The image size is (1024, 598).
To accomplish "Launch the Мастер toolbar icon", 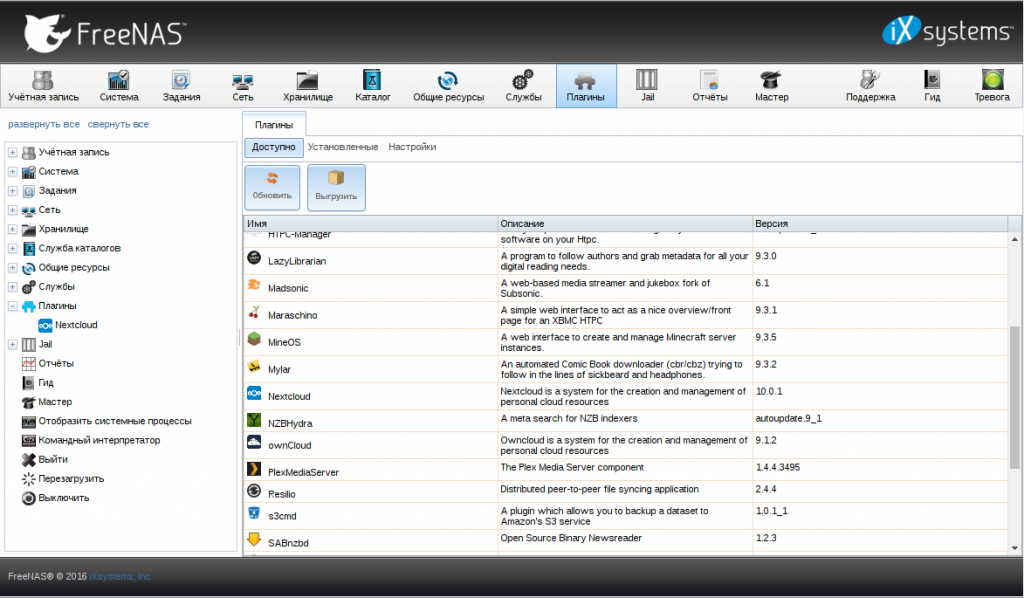I will (x=771, y=86).
